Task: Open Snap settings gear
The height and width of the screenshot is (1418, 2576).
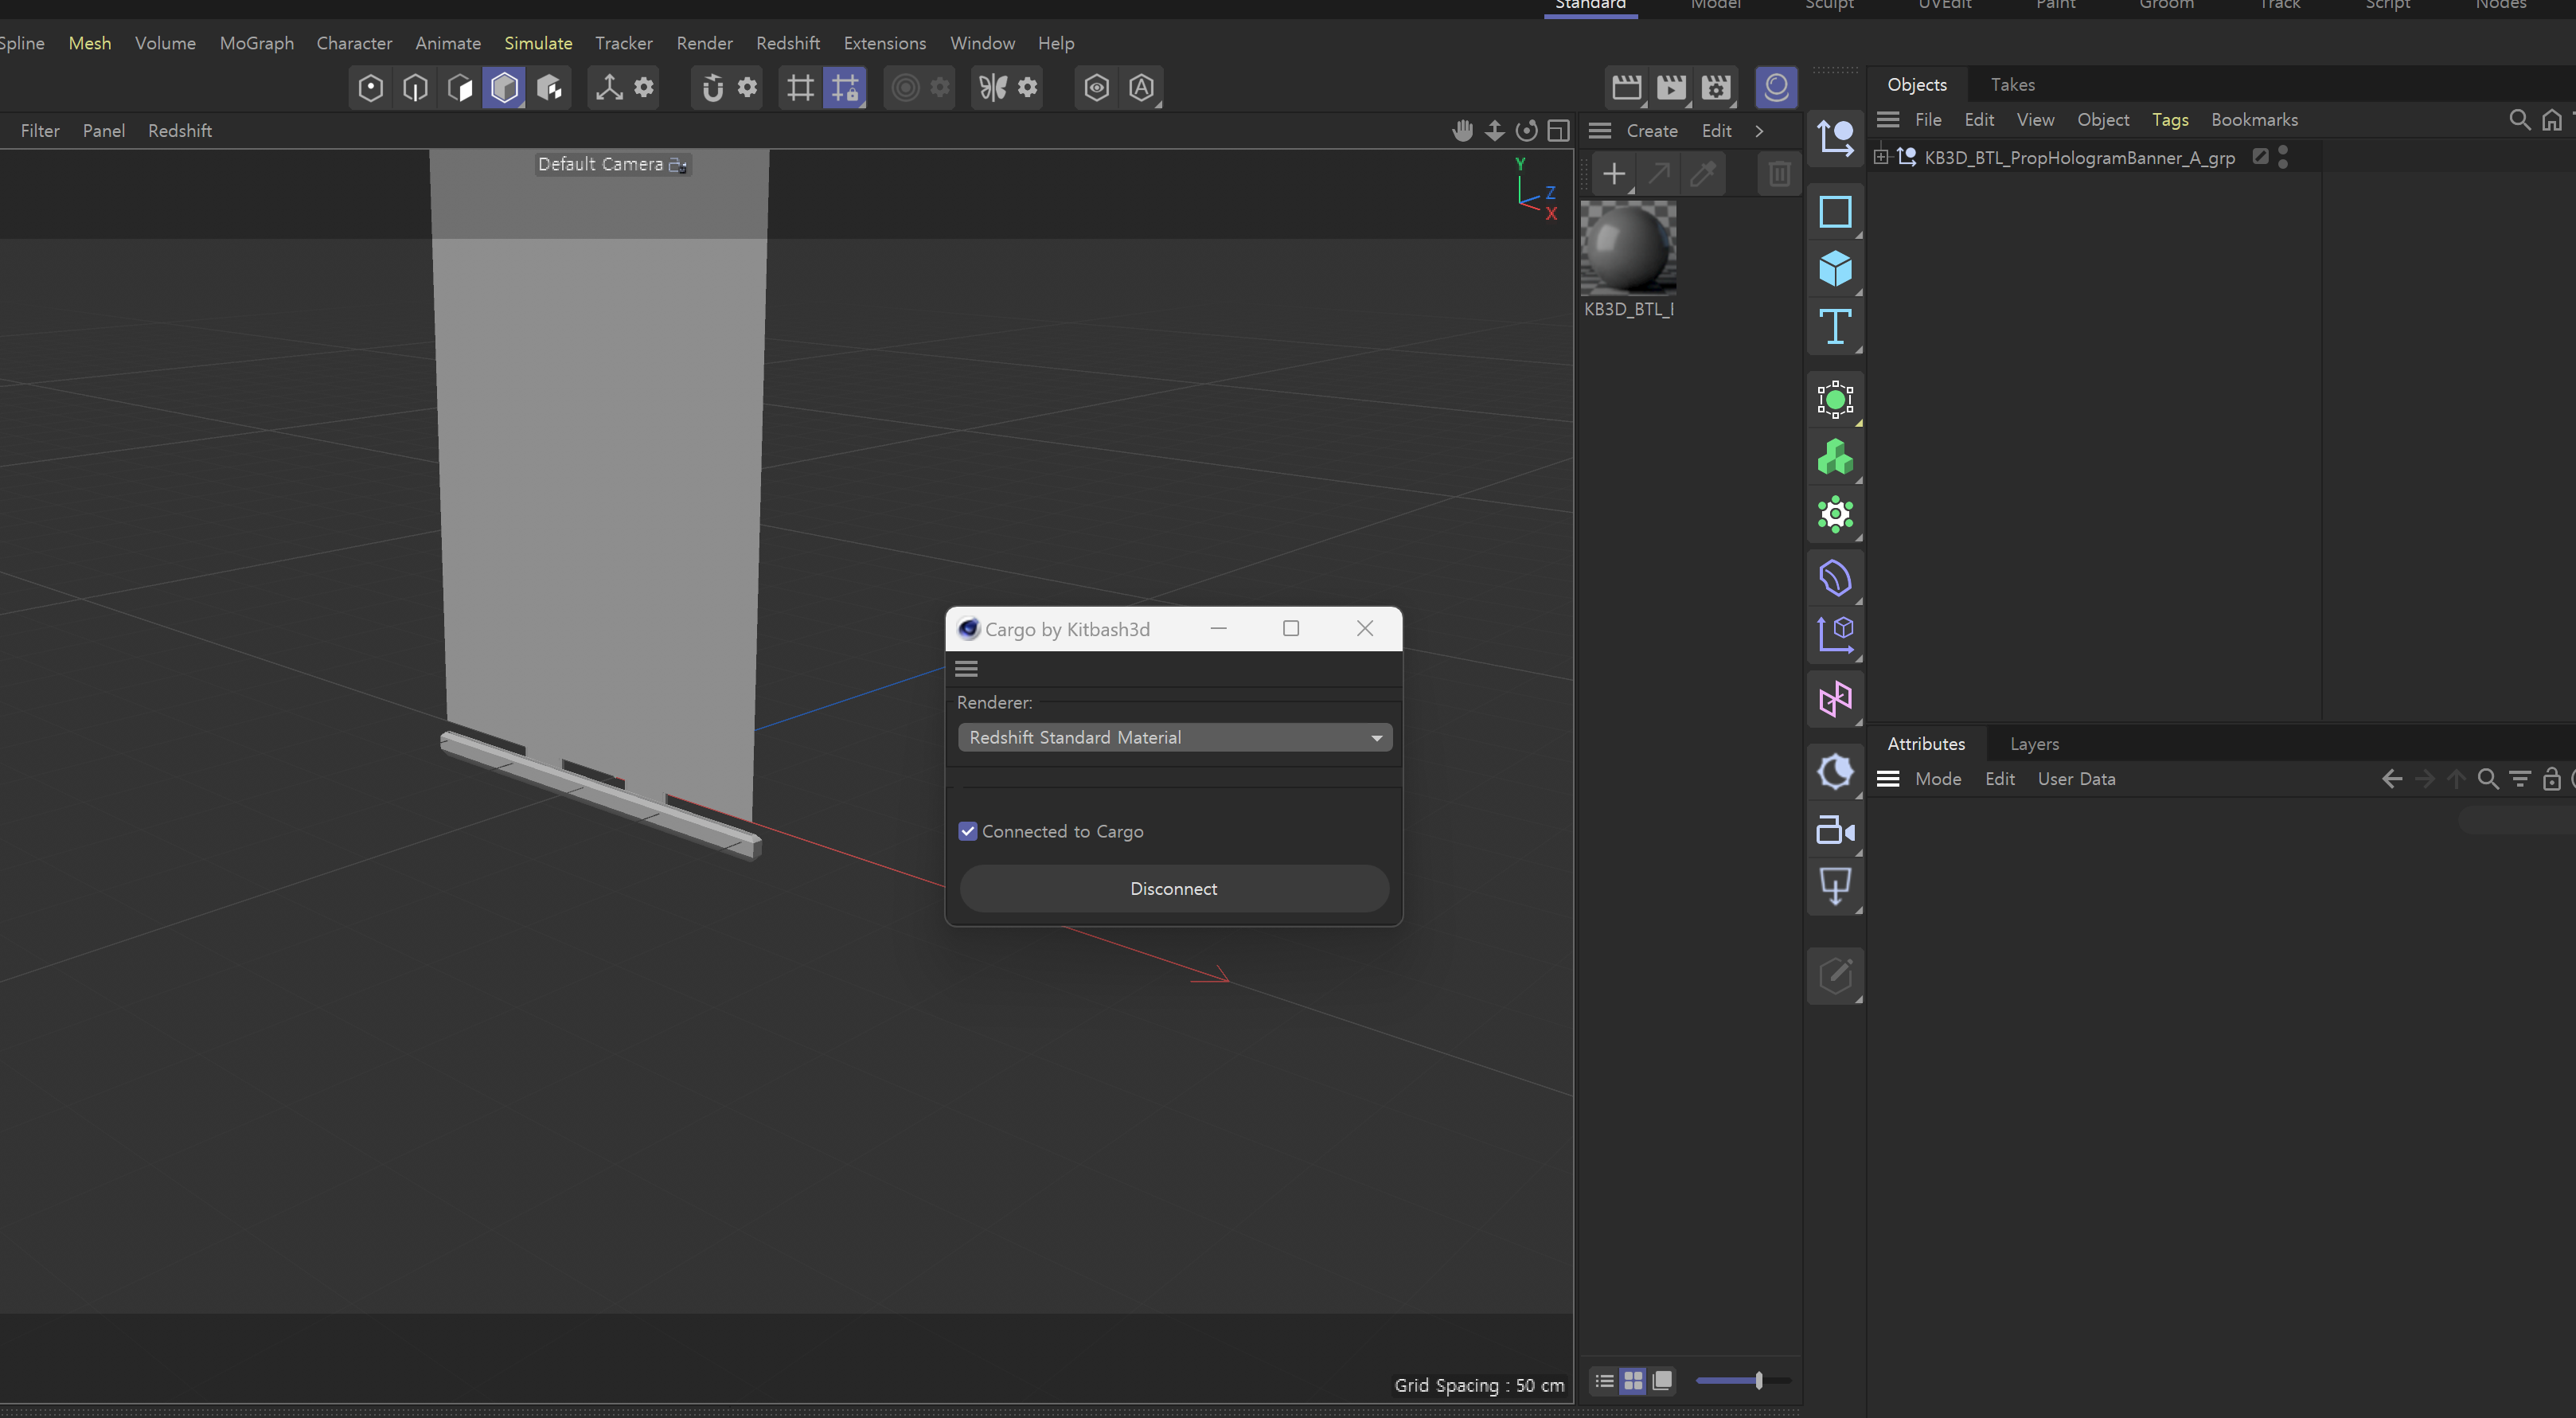Action: pyautogui.click(x=747, y=87)
